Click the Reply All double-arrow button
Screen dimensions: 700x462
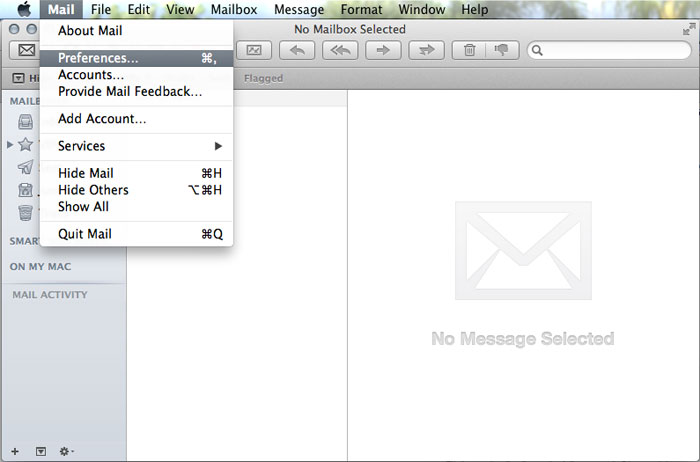pos(340,50)
